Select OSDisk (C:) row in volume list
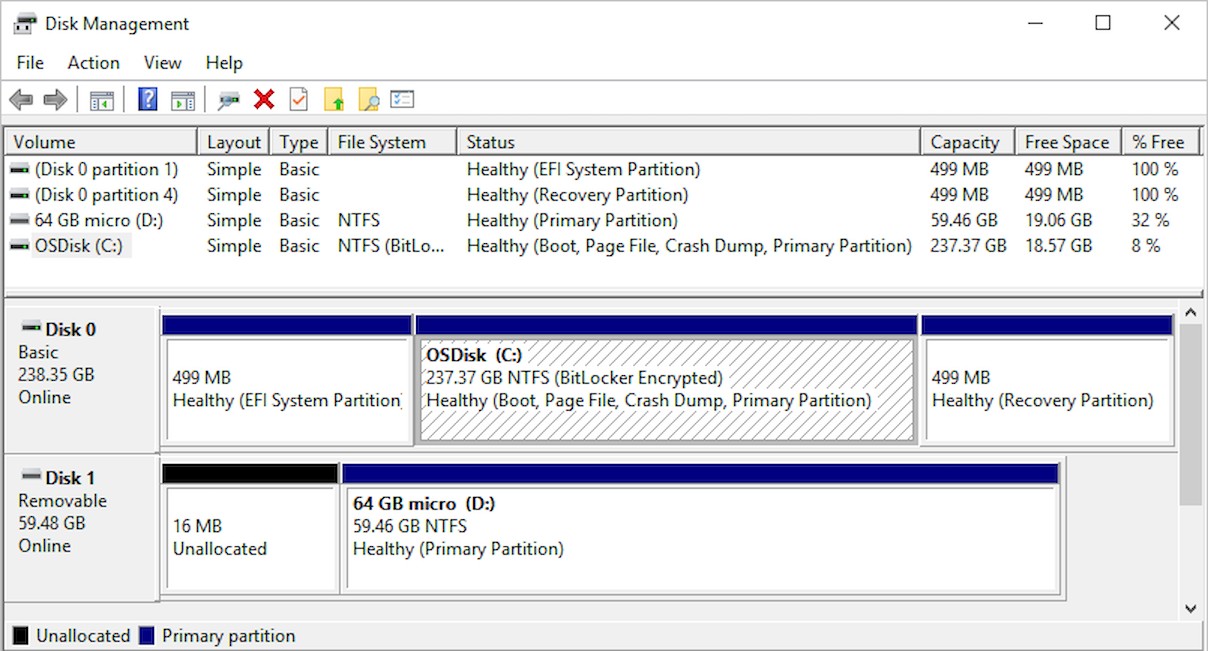This screenshot has width=1208, height=651. [x=79, y=246]
